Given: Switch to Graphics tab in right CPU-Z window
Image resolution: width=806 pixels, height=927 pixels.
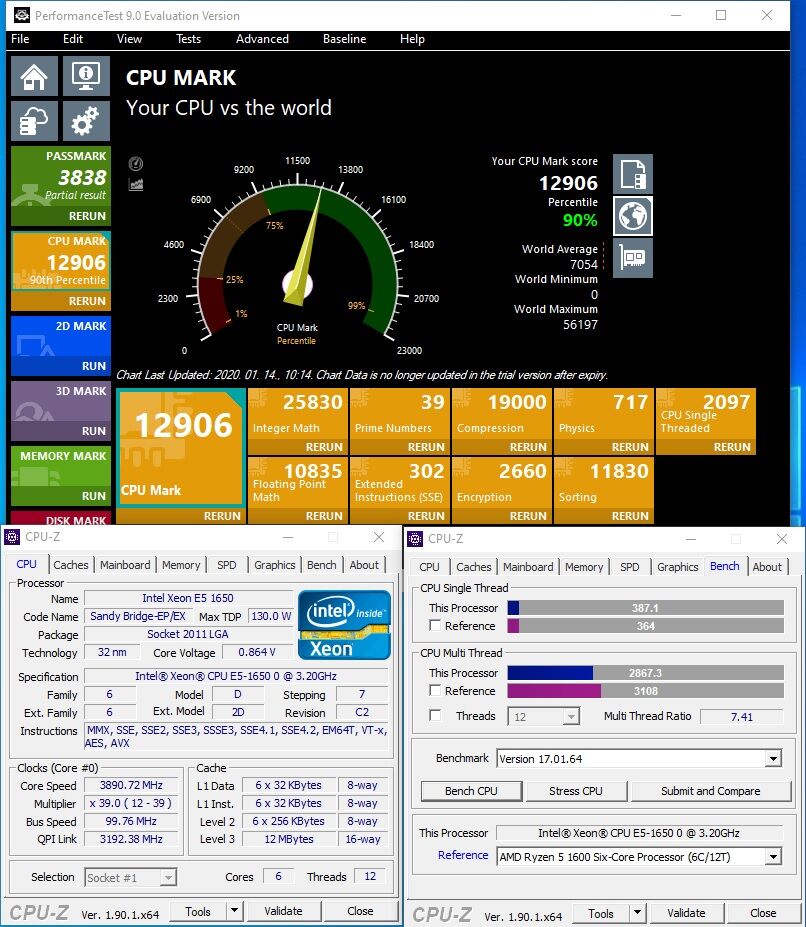Looking at the screenshot, I should point(678,567).
